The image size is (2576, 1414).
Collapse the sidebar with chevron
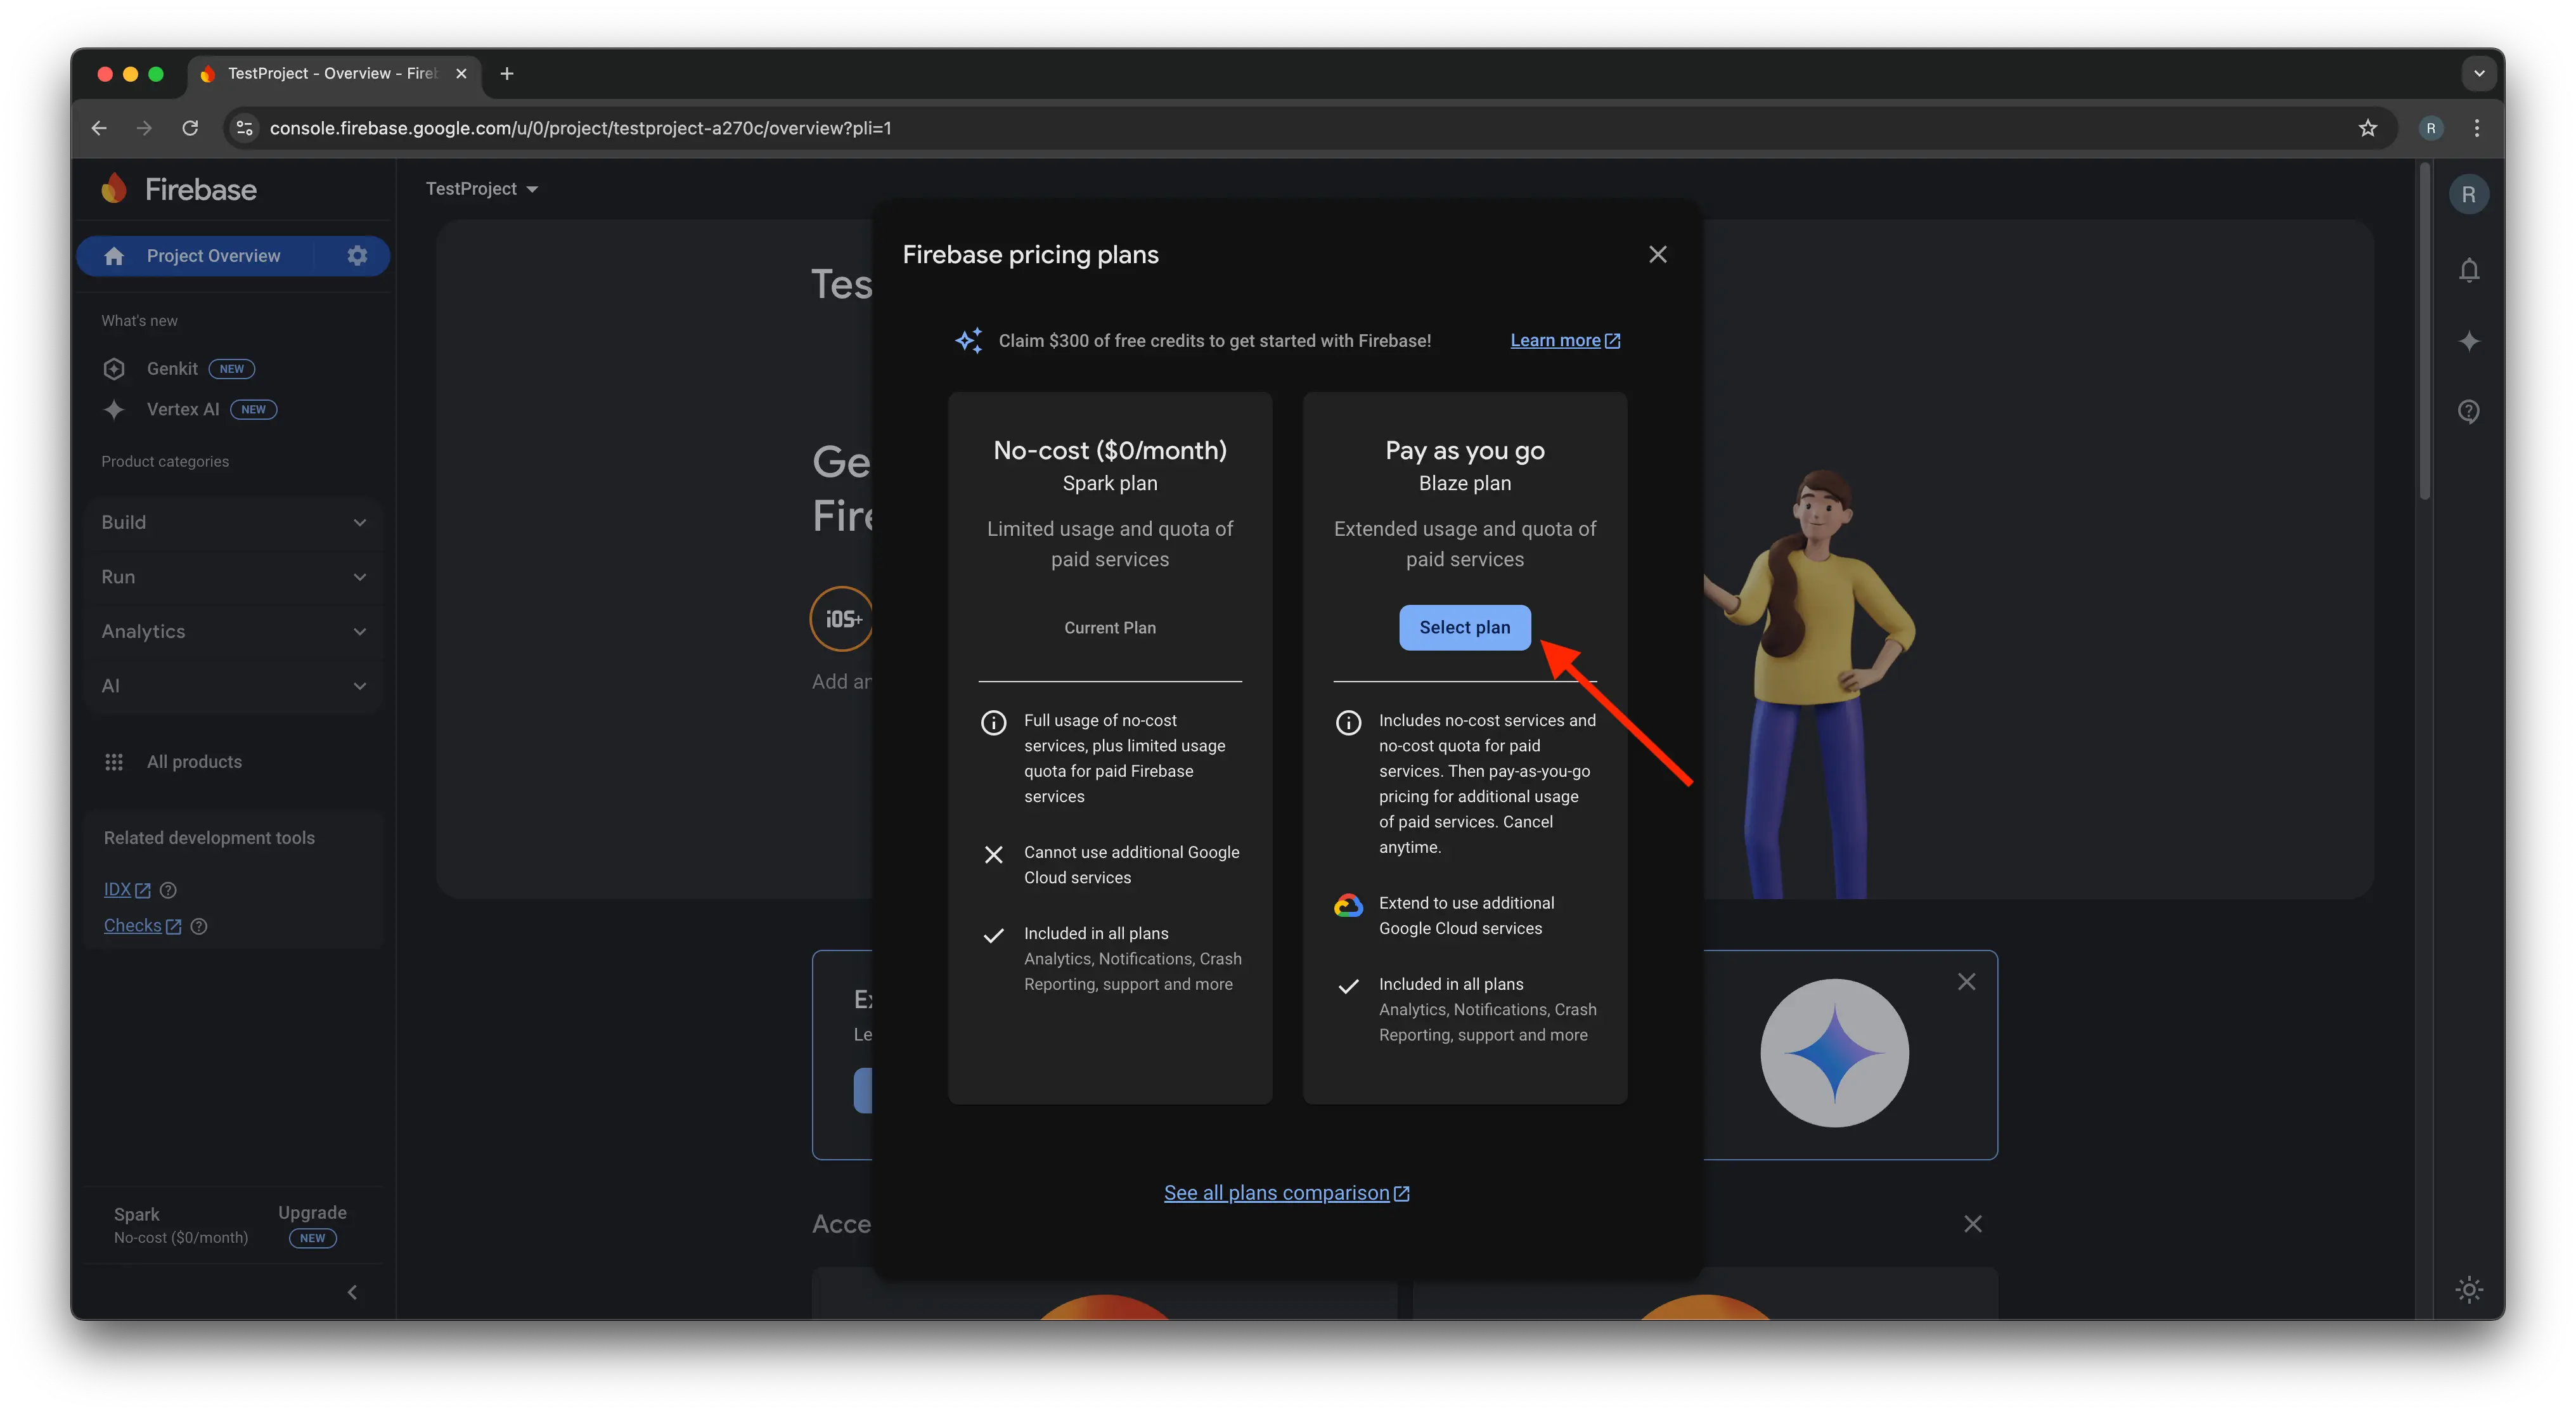coord(352,1292)
